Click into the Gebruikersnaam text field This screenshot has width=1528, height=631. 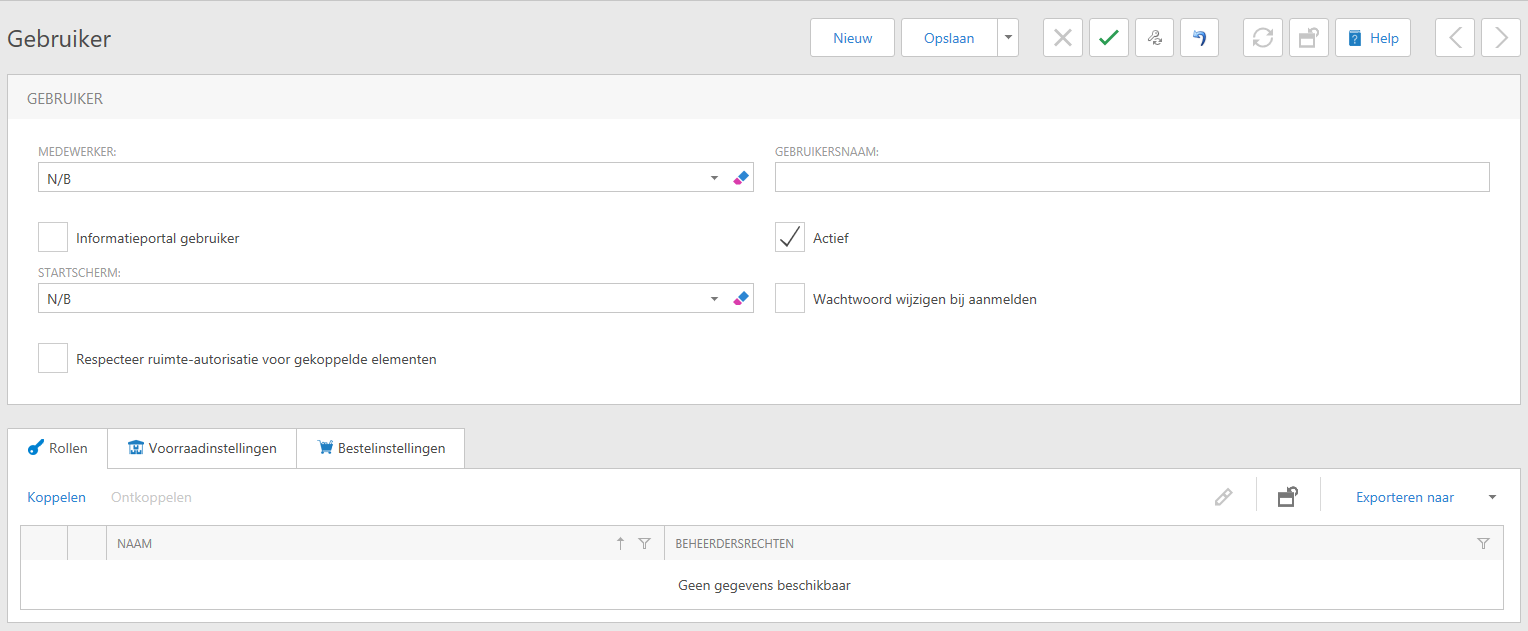click(1132, 178)
